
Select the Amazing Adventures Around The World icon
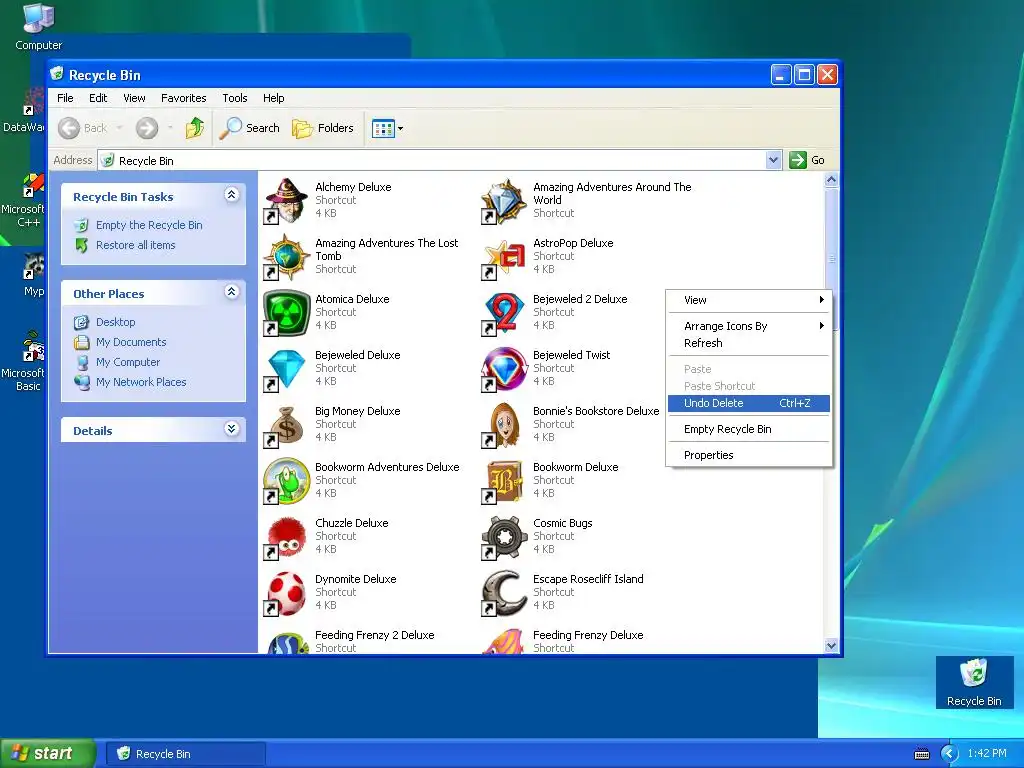[504, 201]
